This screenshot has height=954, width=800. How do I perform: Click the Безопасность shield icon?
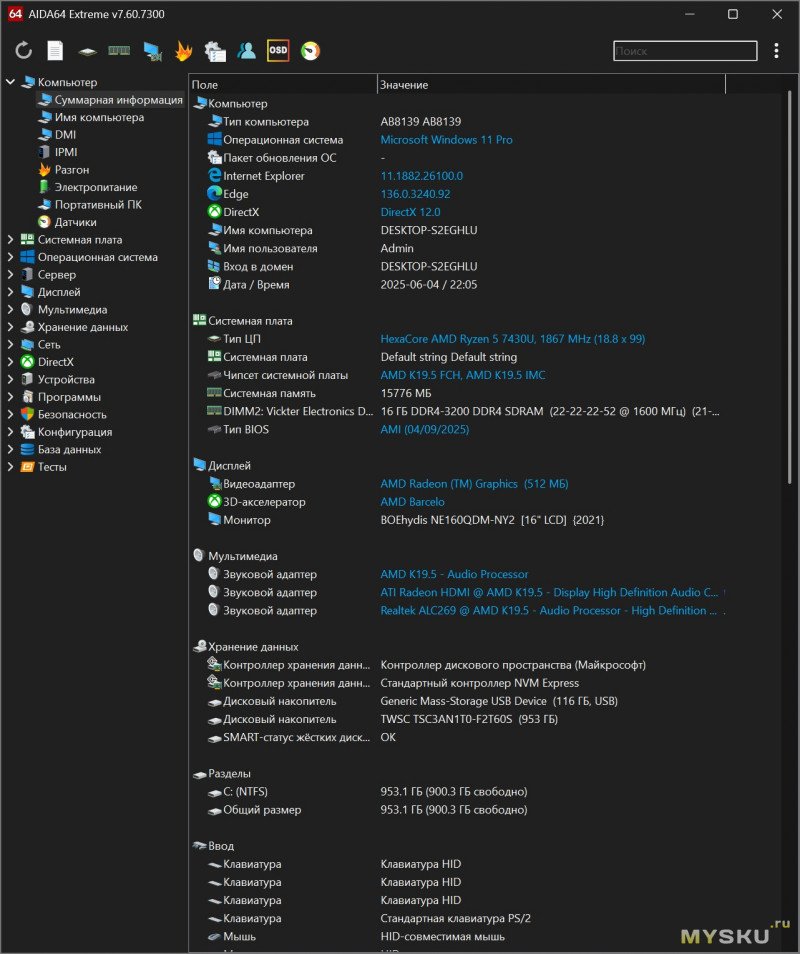(27, 414)
